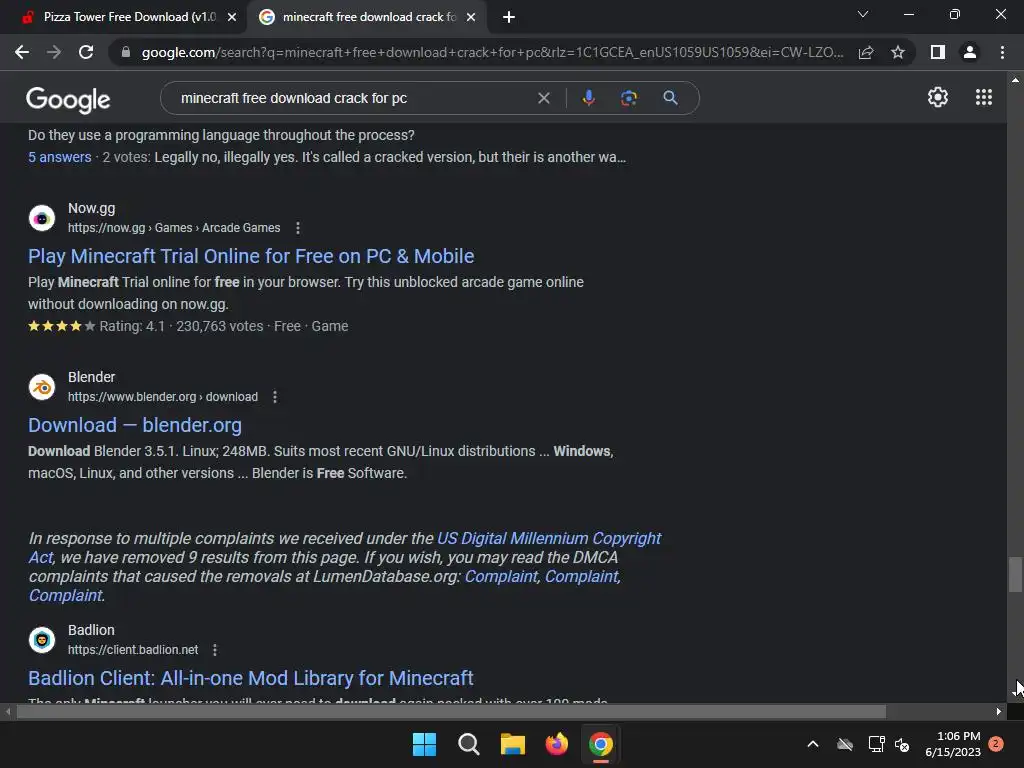The height and width of the screenshot is (768, 1024).
Task: Open the tab search dropdown arrow
Action: coord(863,14)
